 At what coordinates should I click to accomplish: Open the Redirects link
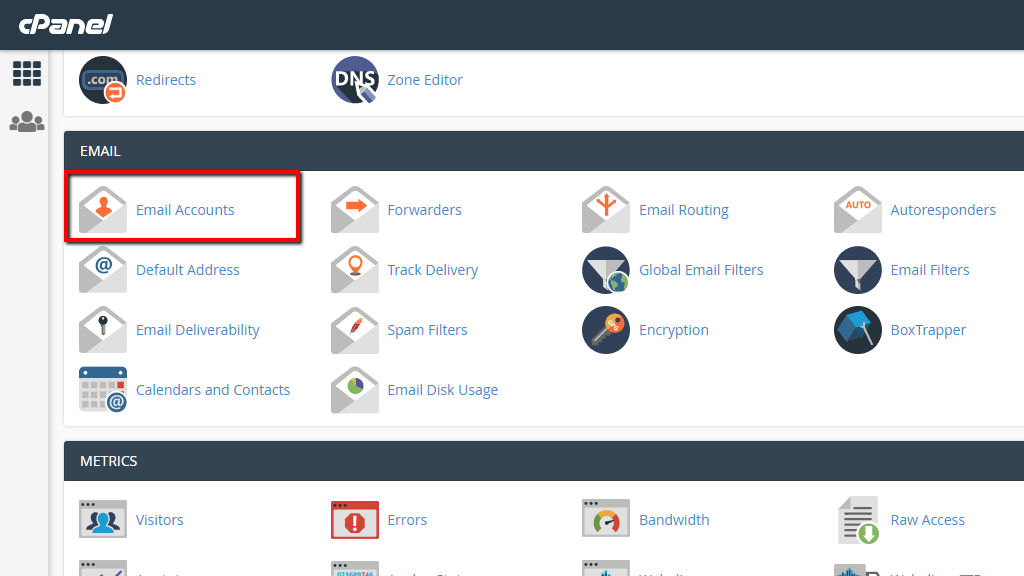coord(164,80)
